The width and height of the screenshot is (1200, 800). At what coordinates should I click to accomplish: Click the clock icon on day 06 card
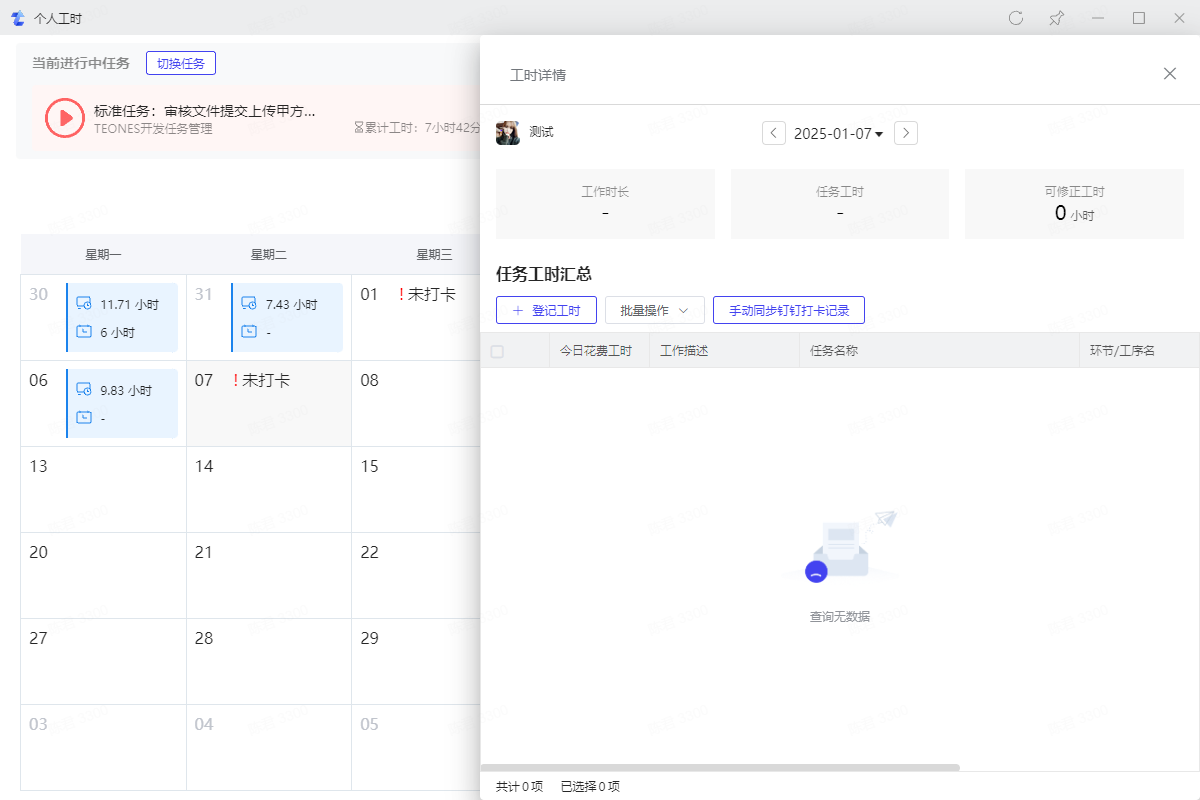click(x=84, y=417)
